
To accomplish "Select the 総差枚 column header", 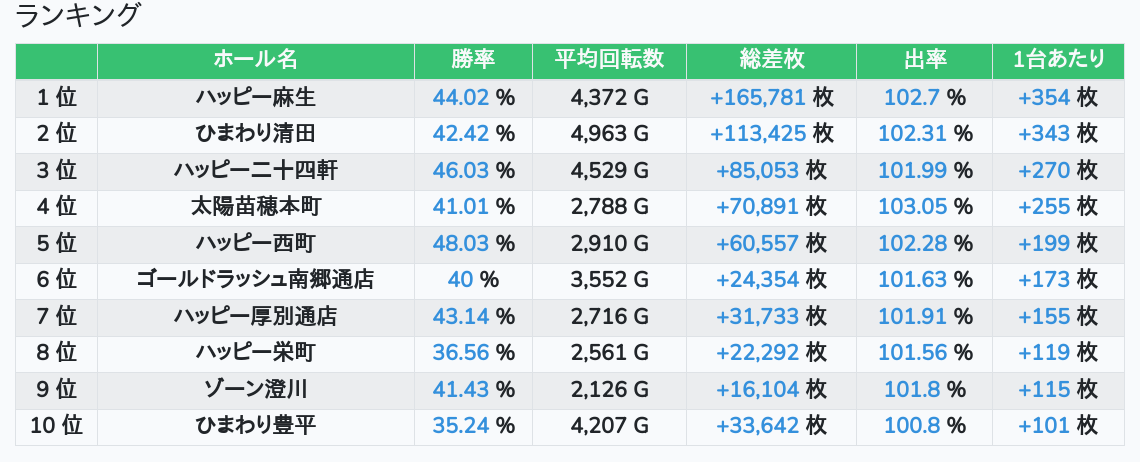I will [x=771, y=60].
